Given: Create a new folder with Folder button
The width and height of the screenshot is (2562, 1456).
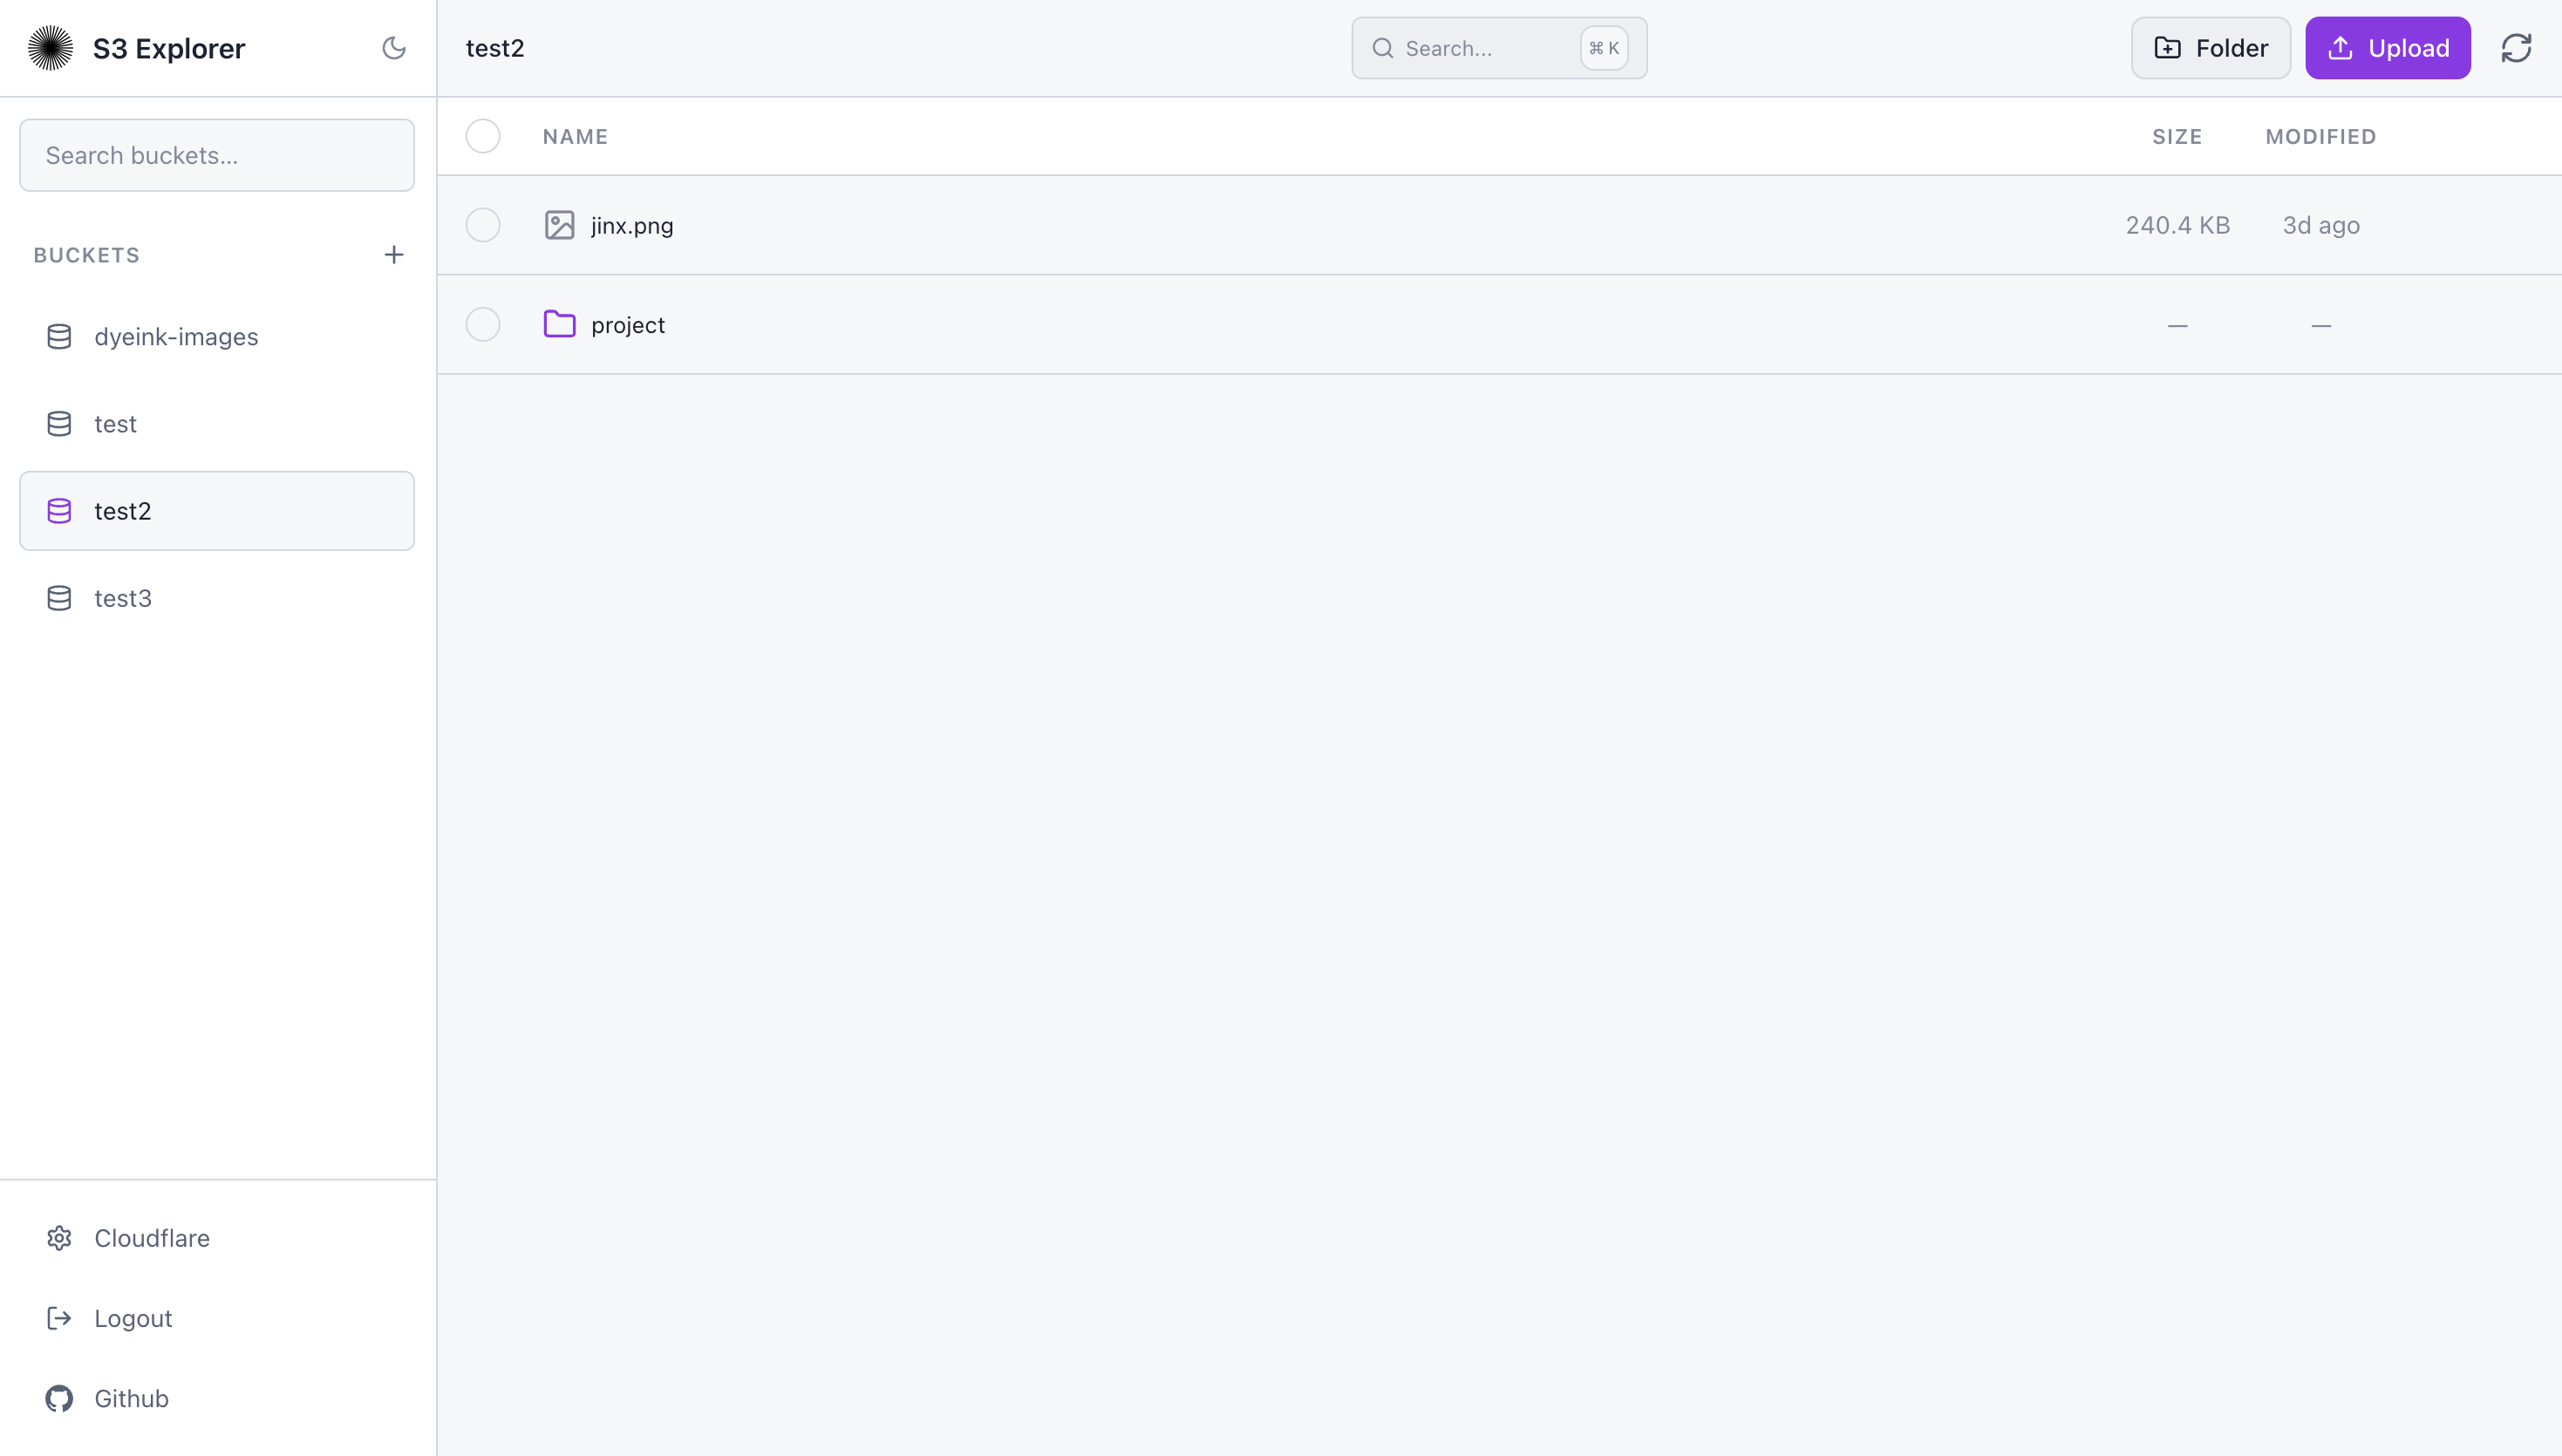Looking at the screenshot, I should [x=2210, y=48].
